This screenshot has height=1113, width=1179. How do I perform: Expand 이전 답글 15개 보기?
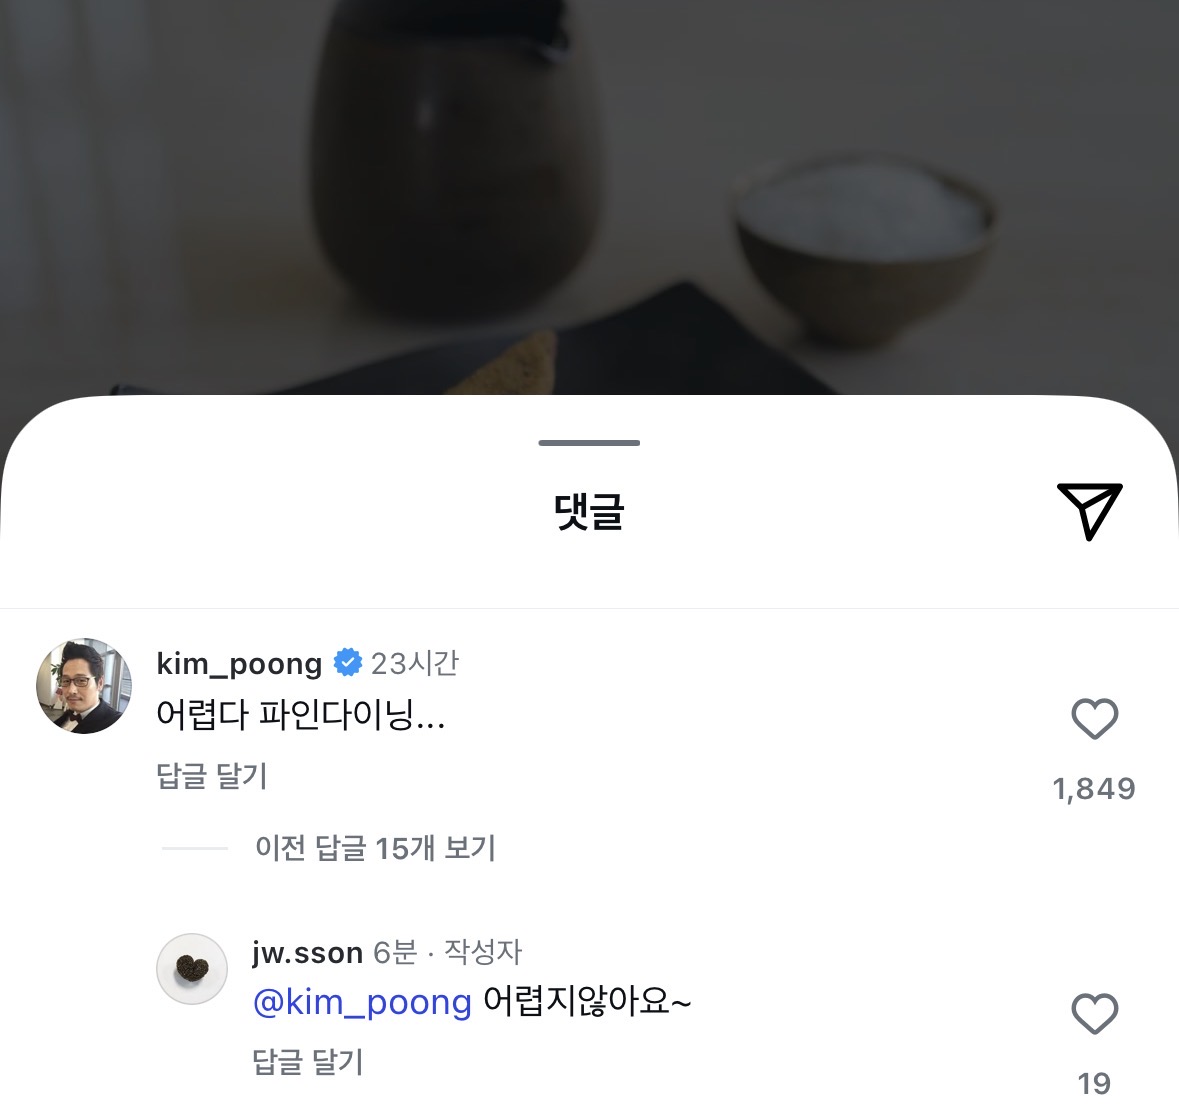click(x=375, y=848)
